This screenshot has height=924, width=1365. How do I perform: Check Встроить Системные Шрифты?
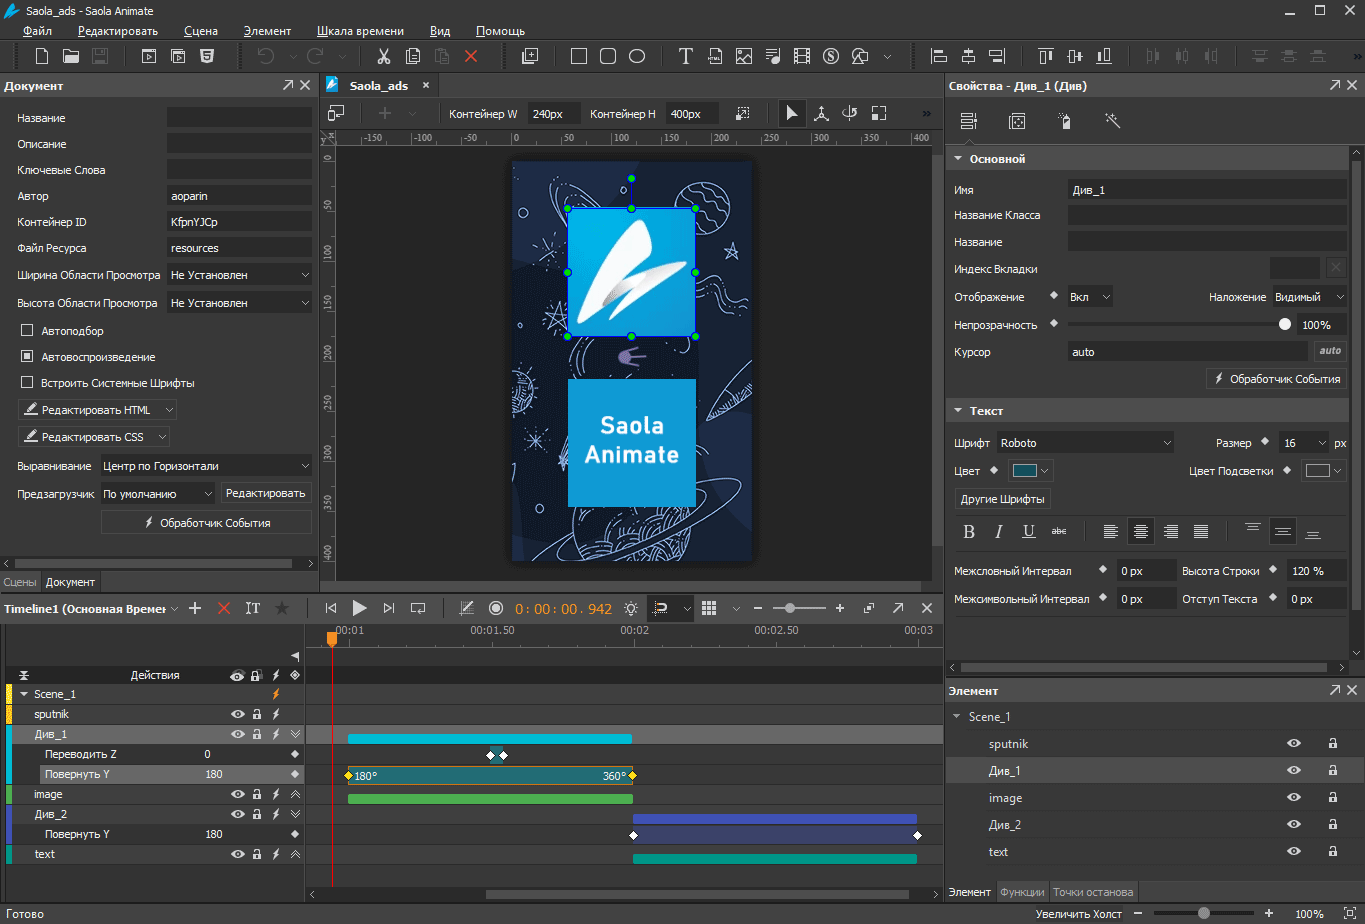coord(28,382)
